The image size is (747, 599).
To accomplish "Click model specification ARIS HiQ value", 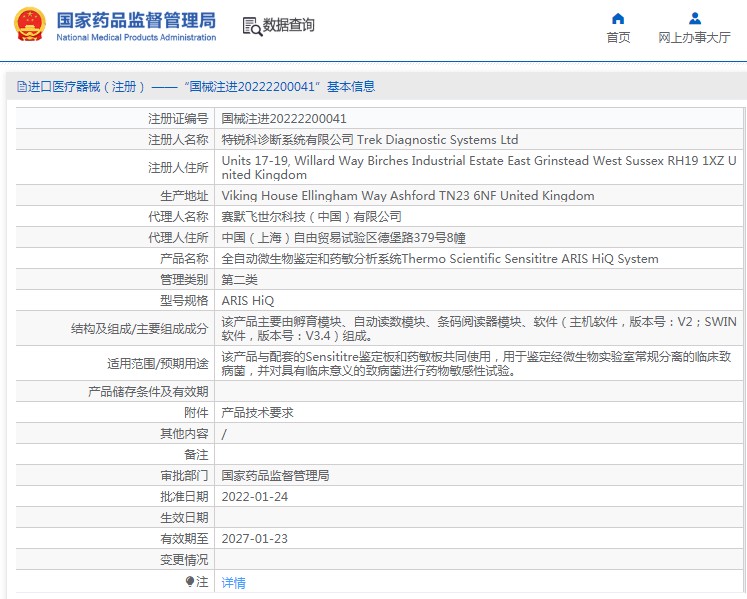I will tap(248, 300).
